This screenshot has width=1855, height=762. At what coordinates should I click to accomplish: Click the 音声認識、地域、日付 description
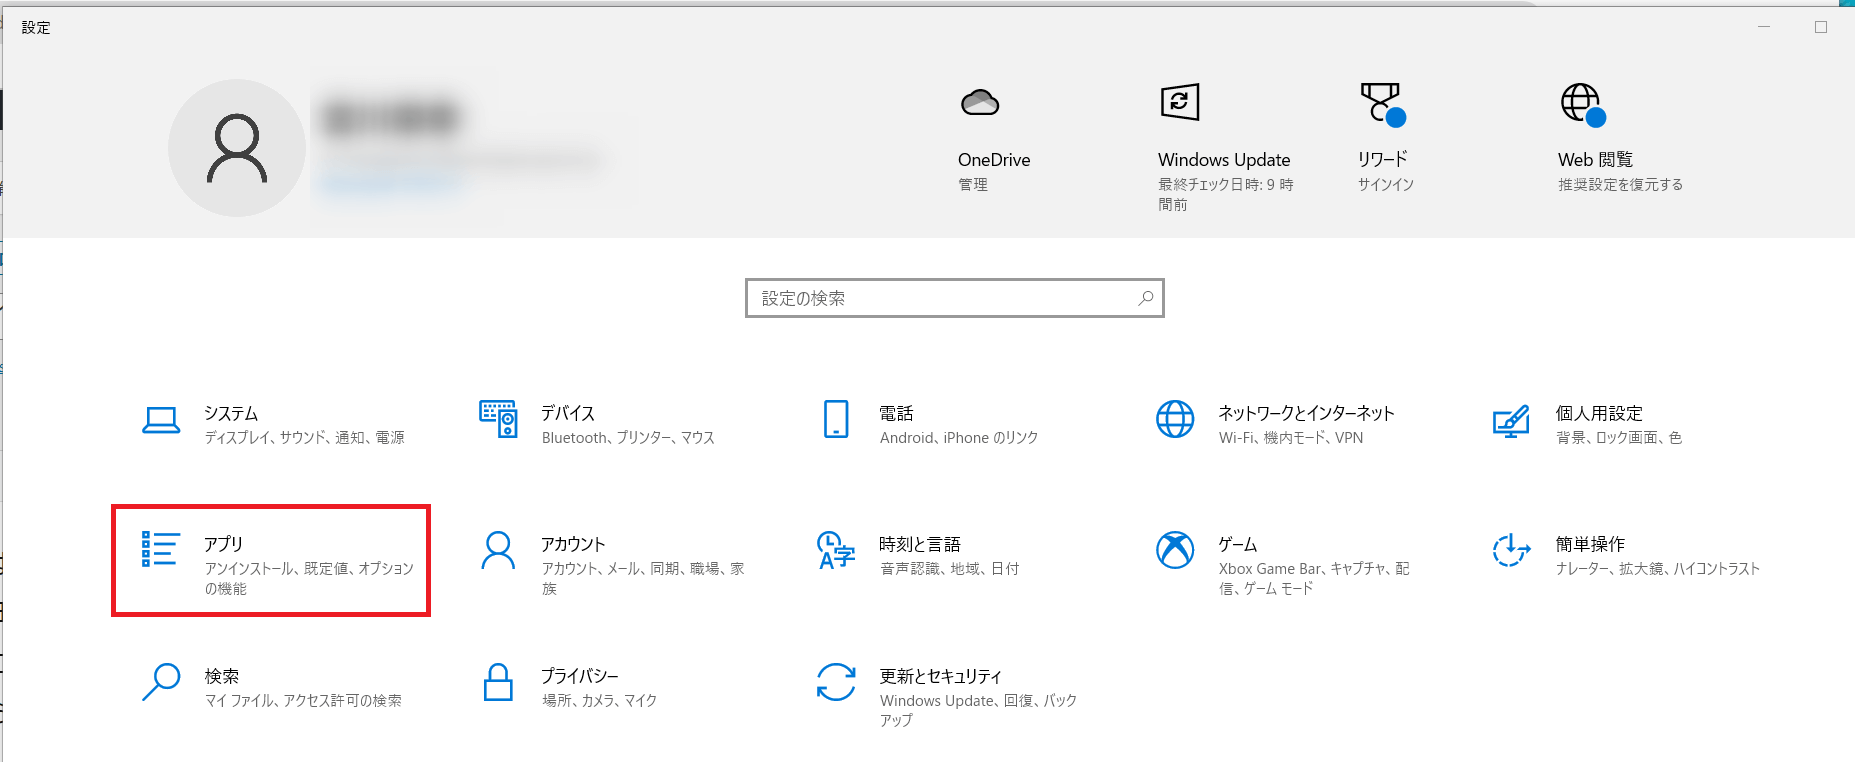tap(950, 568)
